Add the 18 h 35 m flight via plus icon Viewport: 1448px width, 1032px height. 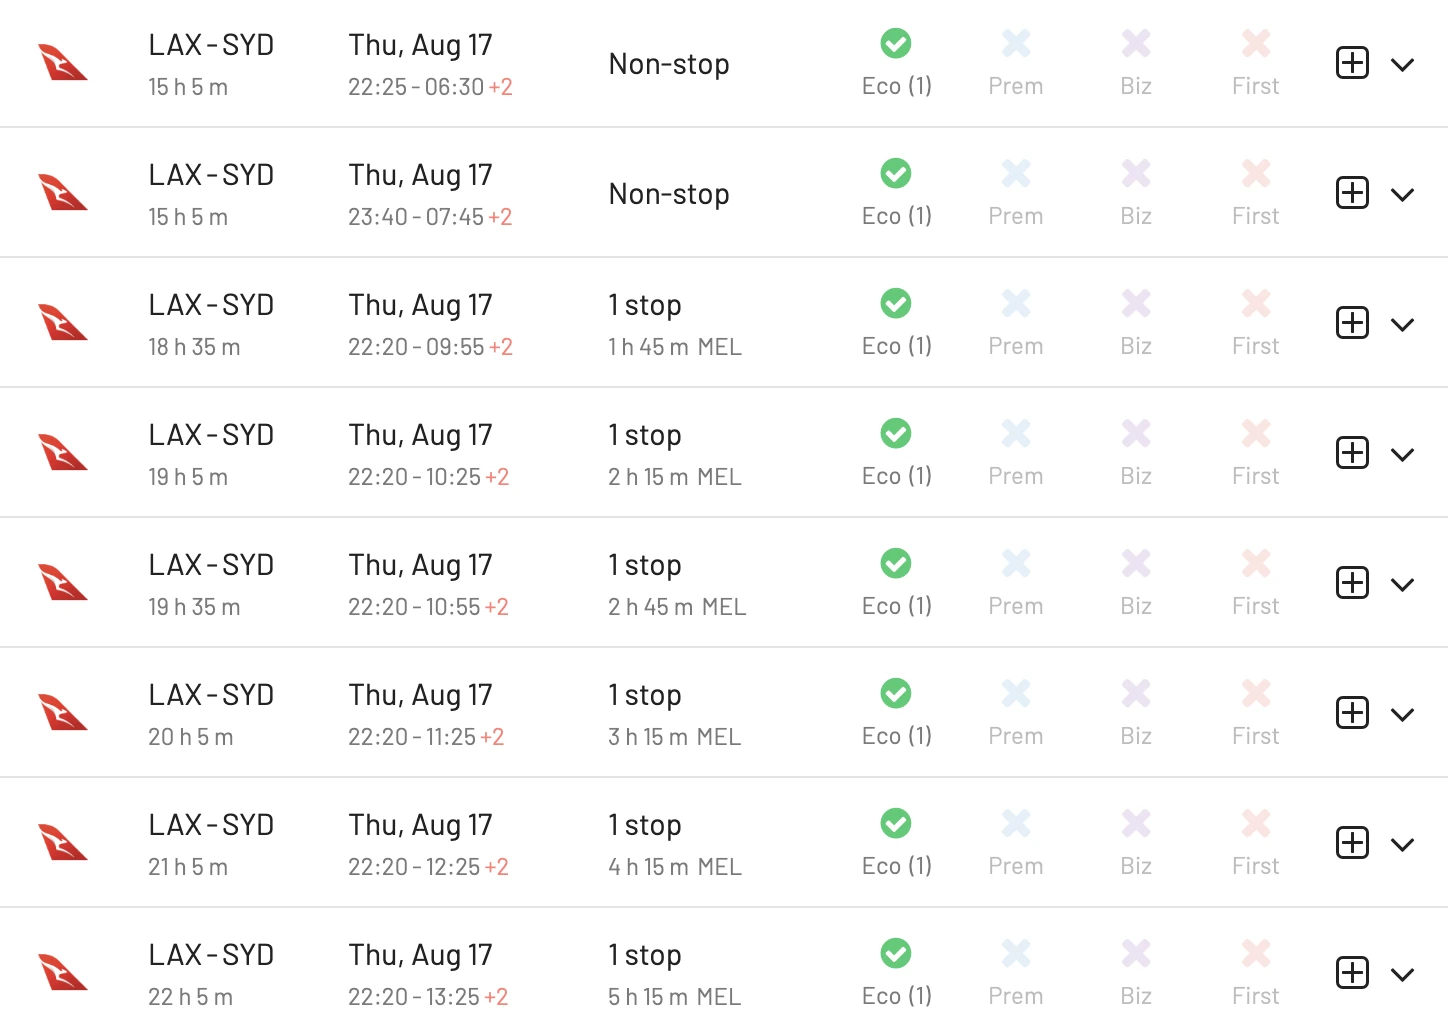(x=1352, y=323)
